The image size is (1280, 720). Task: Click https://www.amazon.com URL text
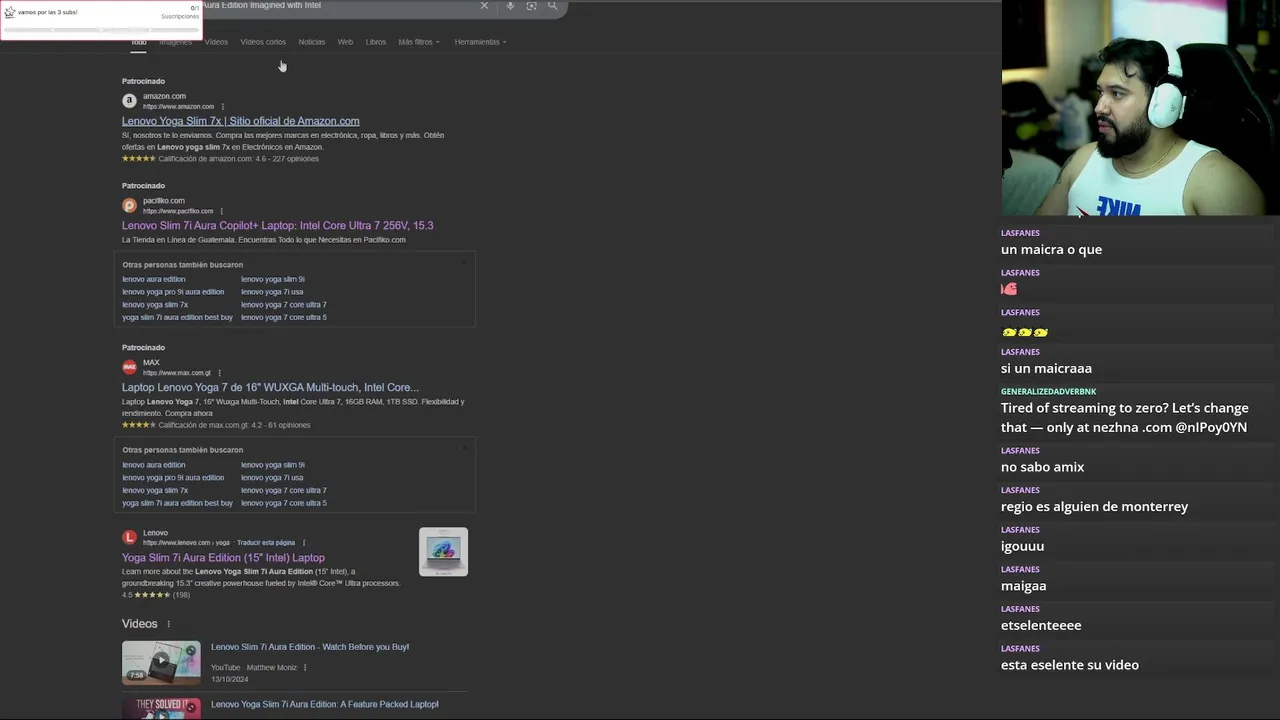(178, 106)
